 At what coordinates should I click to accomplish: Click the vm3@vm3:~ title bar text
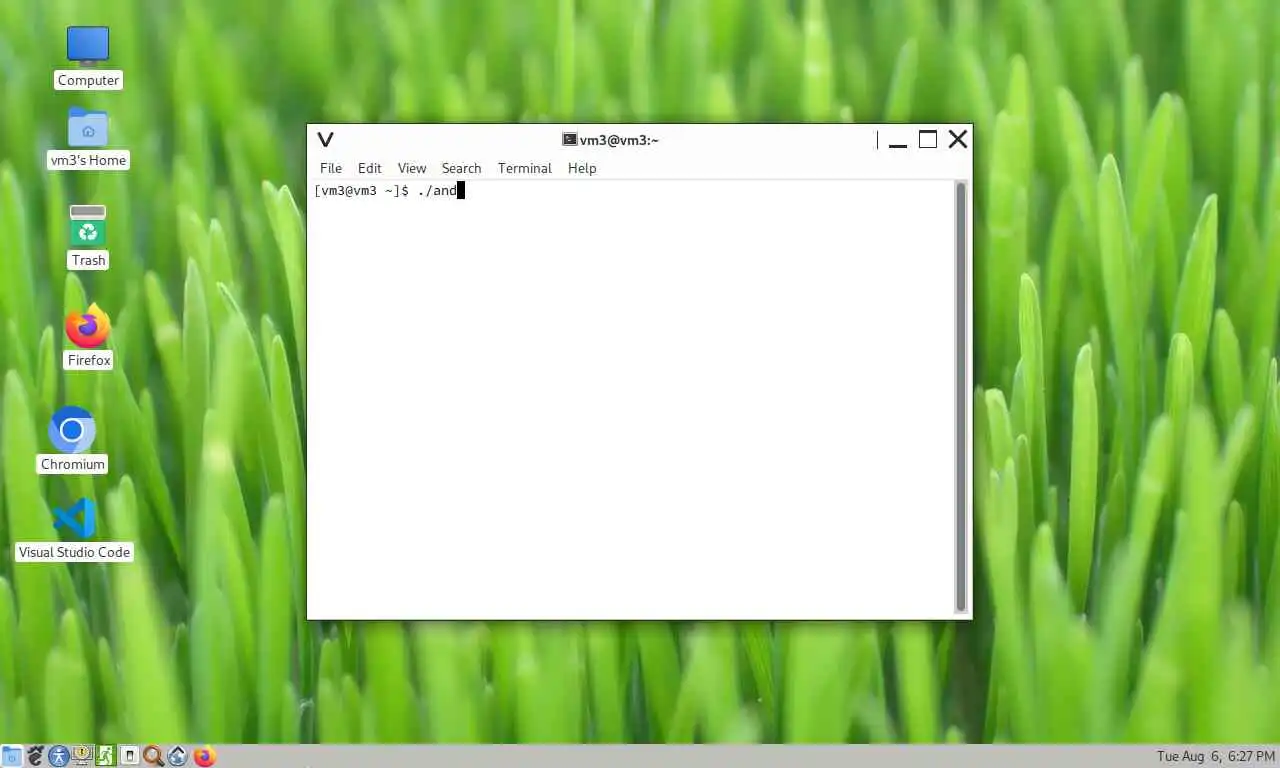point(619,140)
